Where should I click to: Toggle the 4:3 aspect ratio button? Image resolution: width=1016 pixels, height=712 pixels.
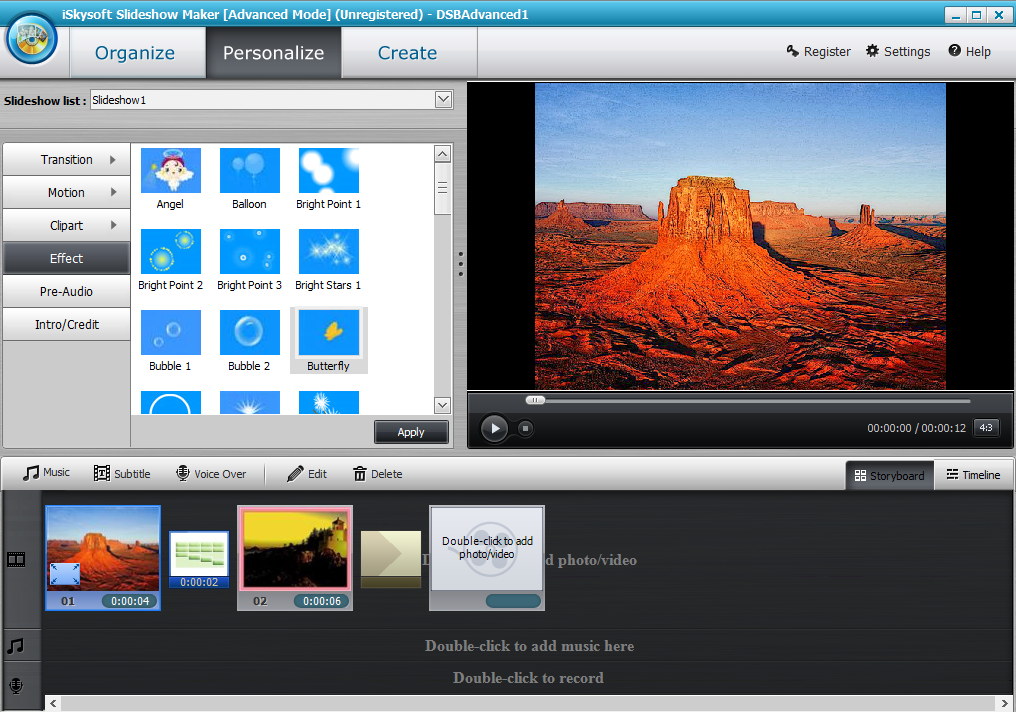coord(985,427)
